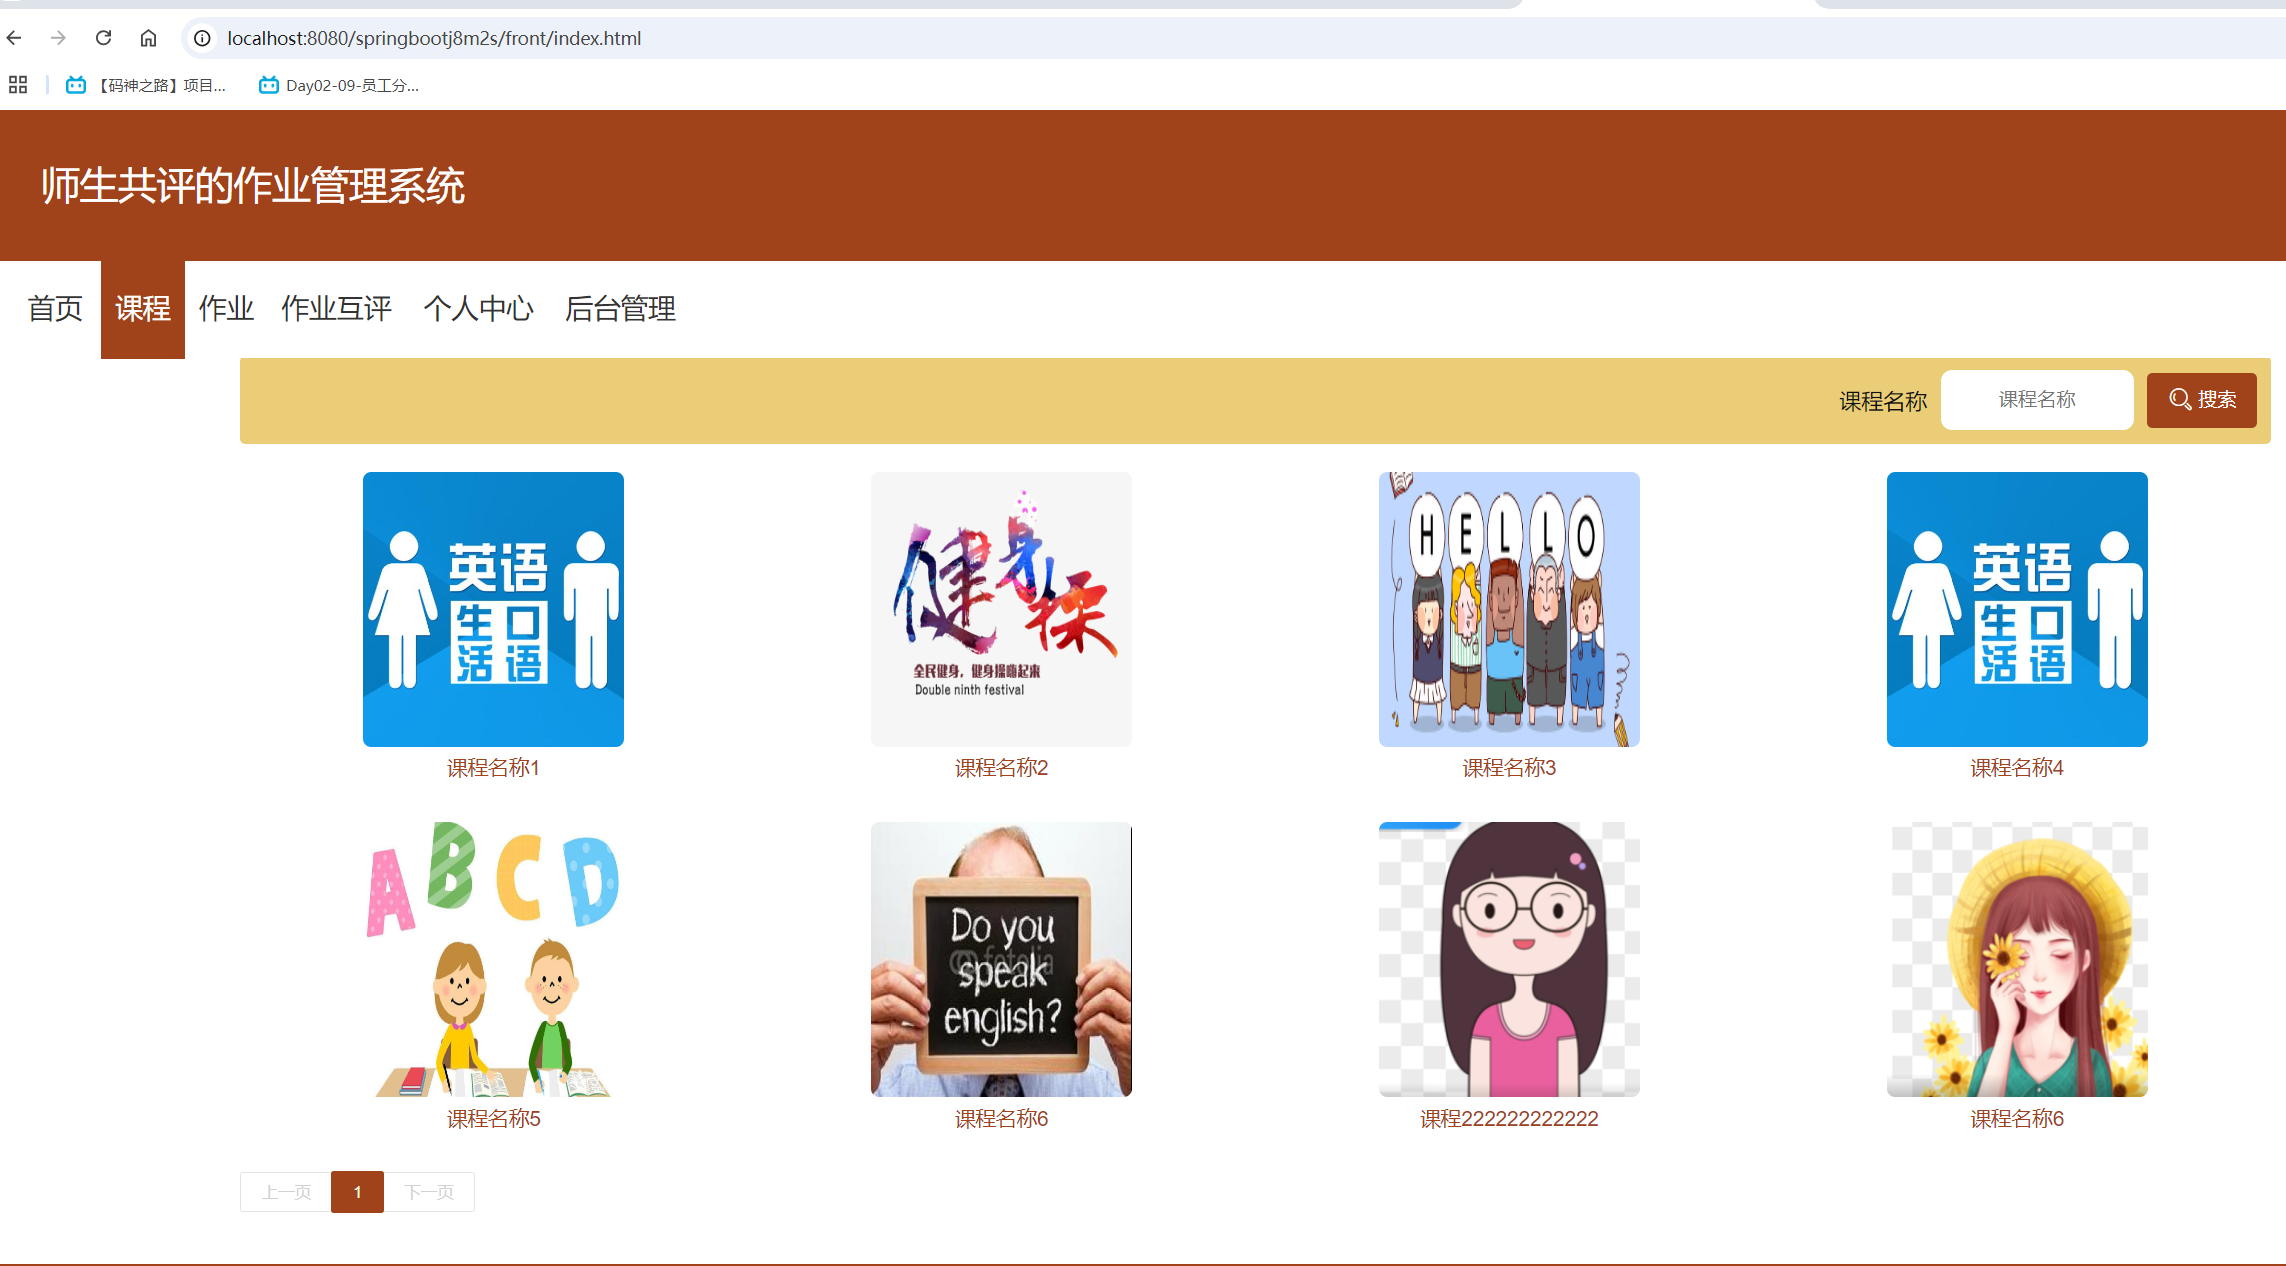2286x1266 pixels.
Task: Open 个人中心 from the nav bar
Action: (478, 309)
